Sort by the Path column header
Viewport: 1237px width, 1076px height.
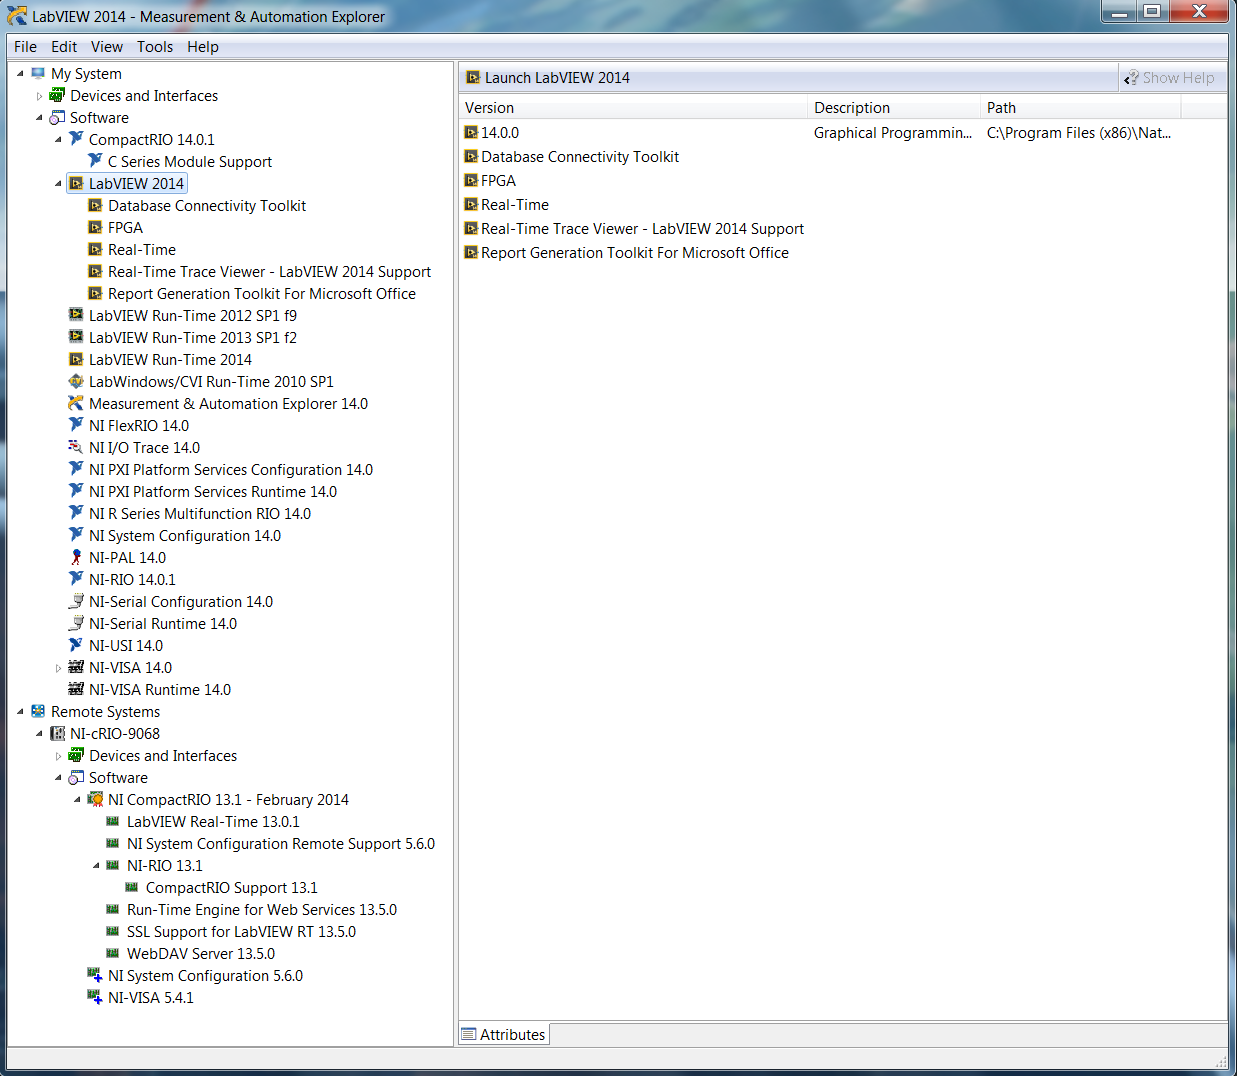tap(1081, 107)
